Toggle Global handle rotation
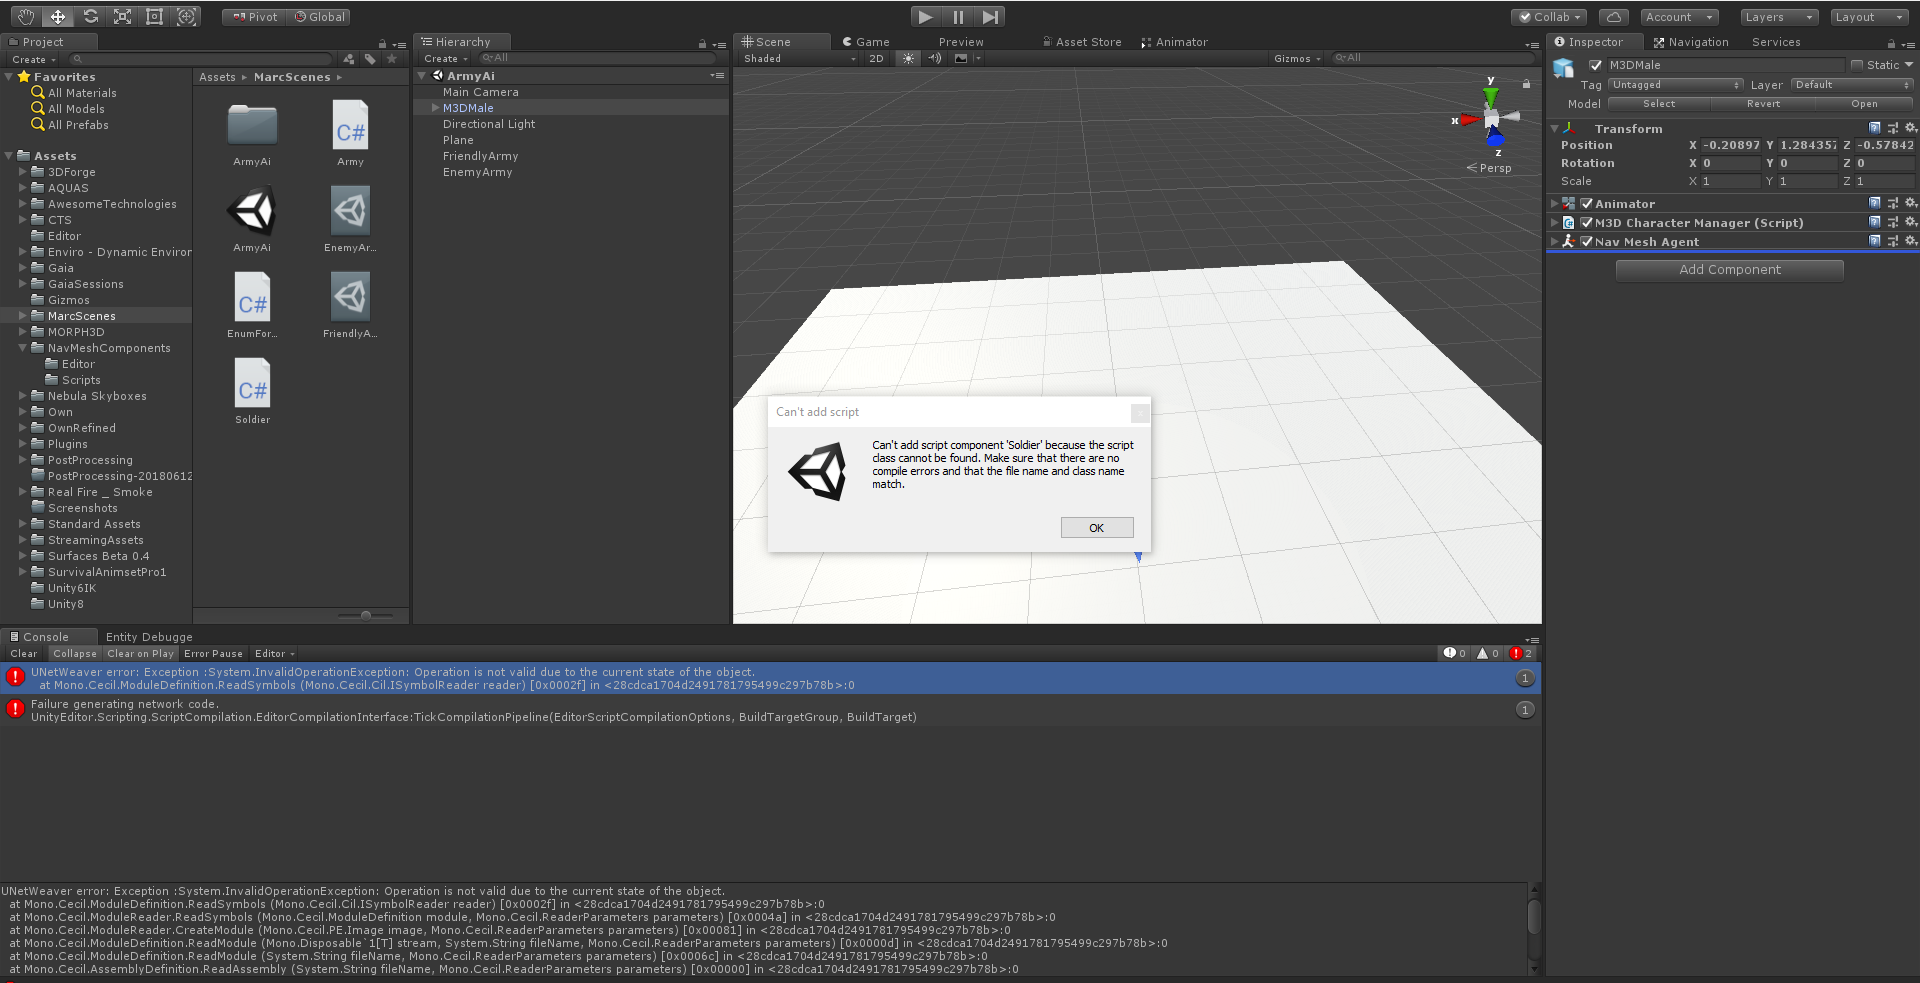The height and width of the screenshot is (983, 1920). click(x=319, y=17)
